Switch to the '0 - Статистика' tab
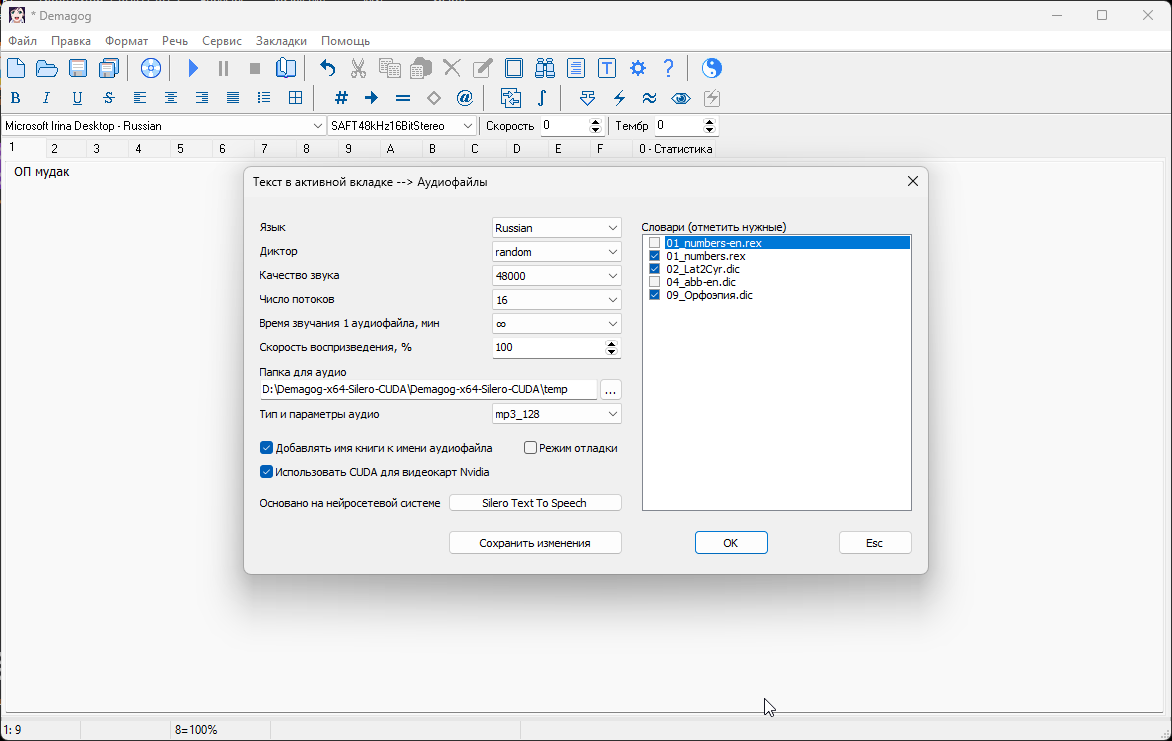Screen dimensions: 1172x741 (676, 149)
